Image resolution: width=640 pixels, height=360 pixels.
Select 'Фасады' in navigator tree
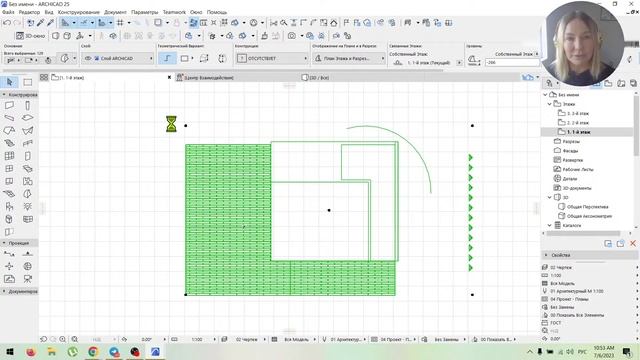[x=570, y=151]
